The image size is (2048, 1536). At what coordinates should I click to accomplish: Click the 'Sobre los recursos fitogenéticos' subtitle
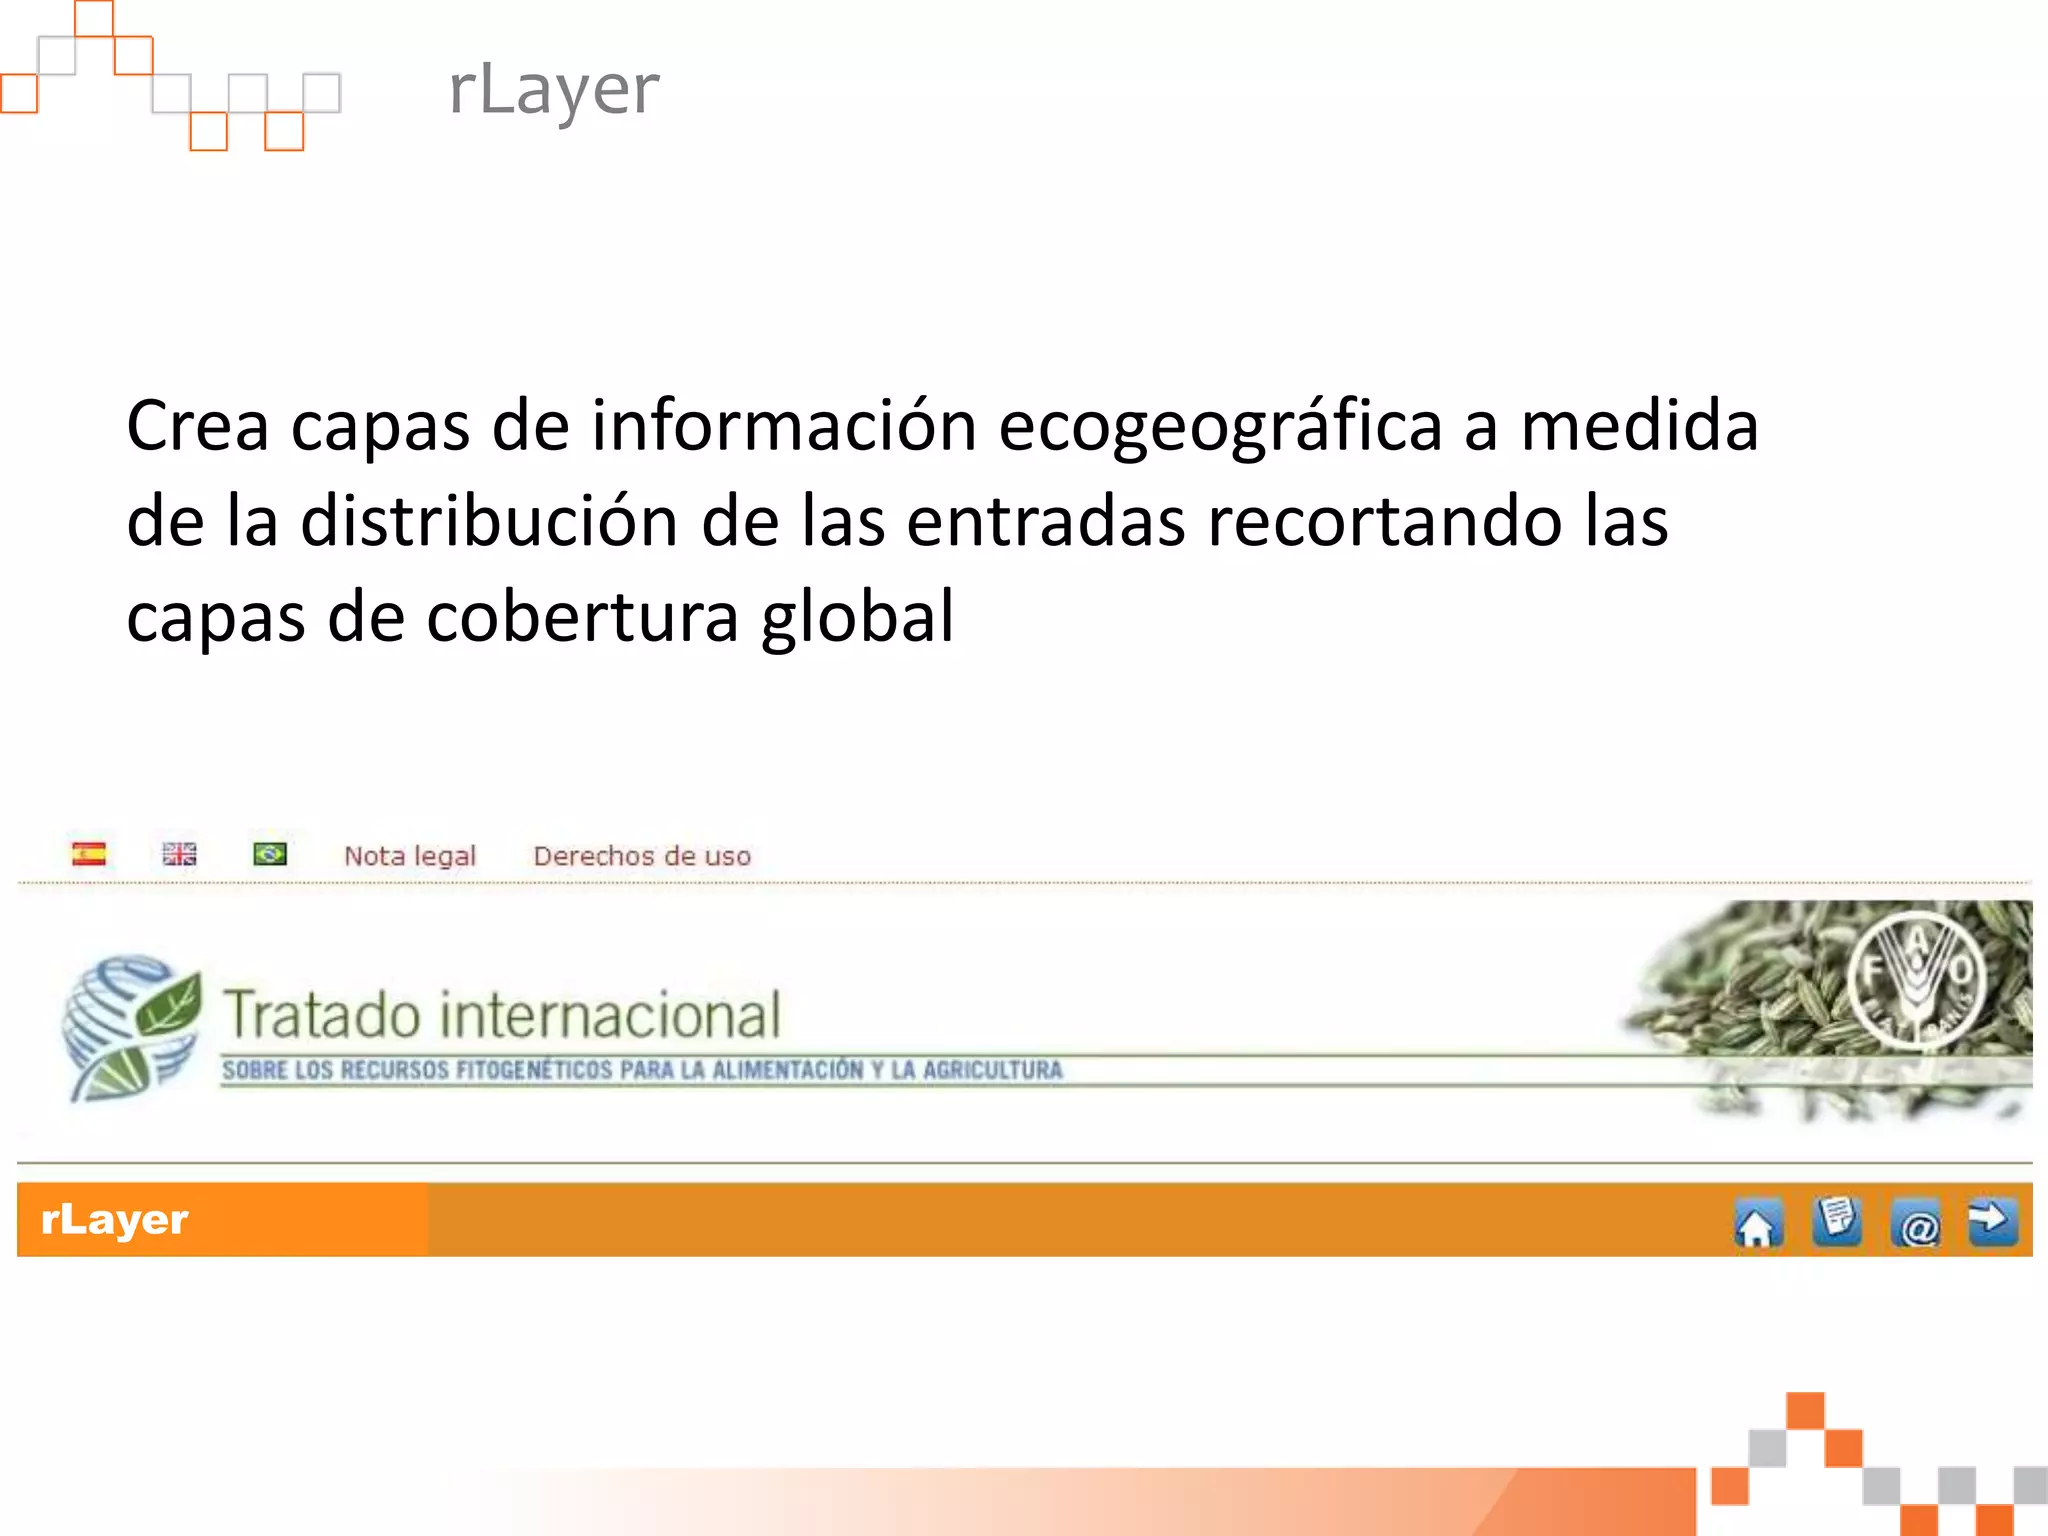(x=642, y=1070)
